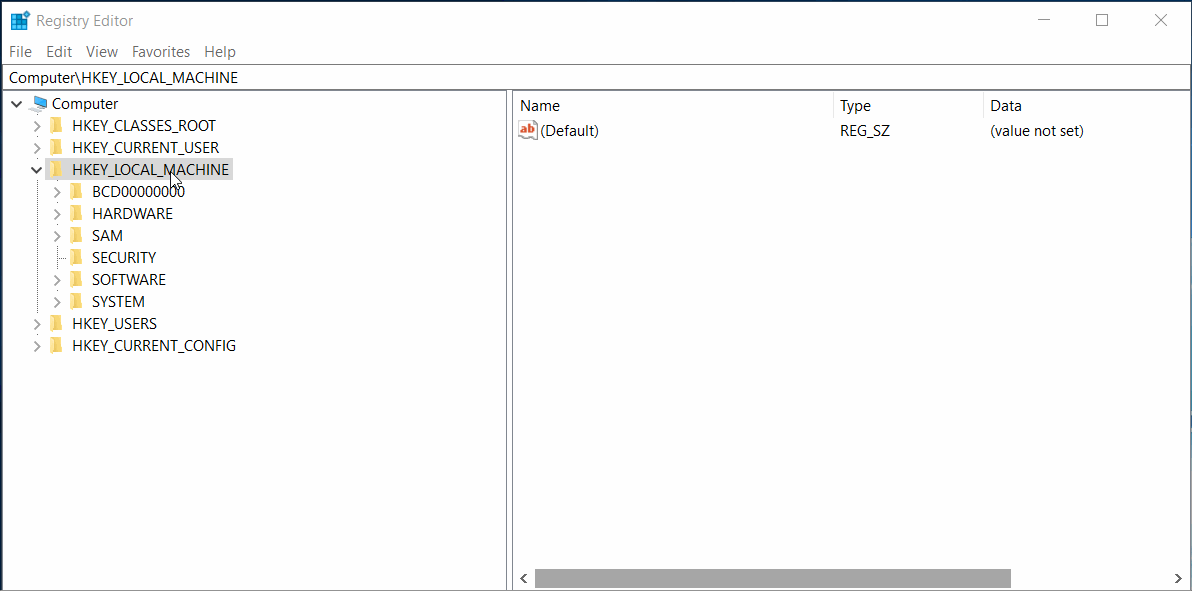1192x591 pixels.
Task: Expand the BCD00000000 subkey
Action: 57,192
